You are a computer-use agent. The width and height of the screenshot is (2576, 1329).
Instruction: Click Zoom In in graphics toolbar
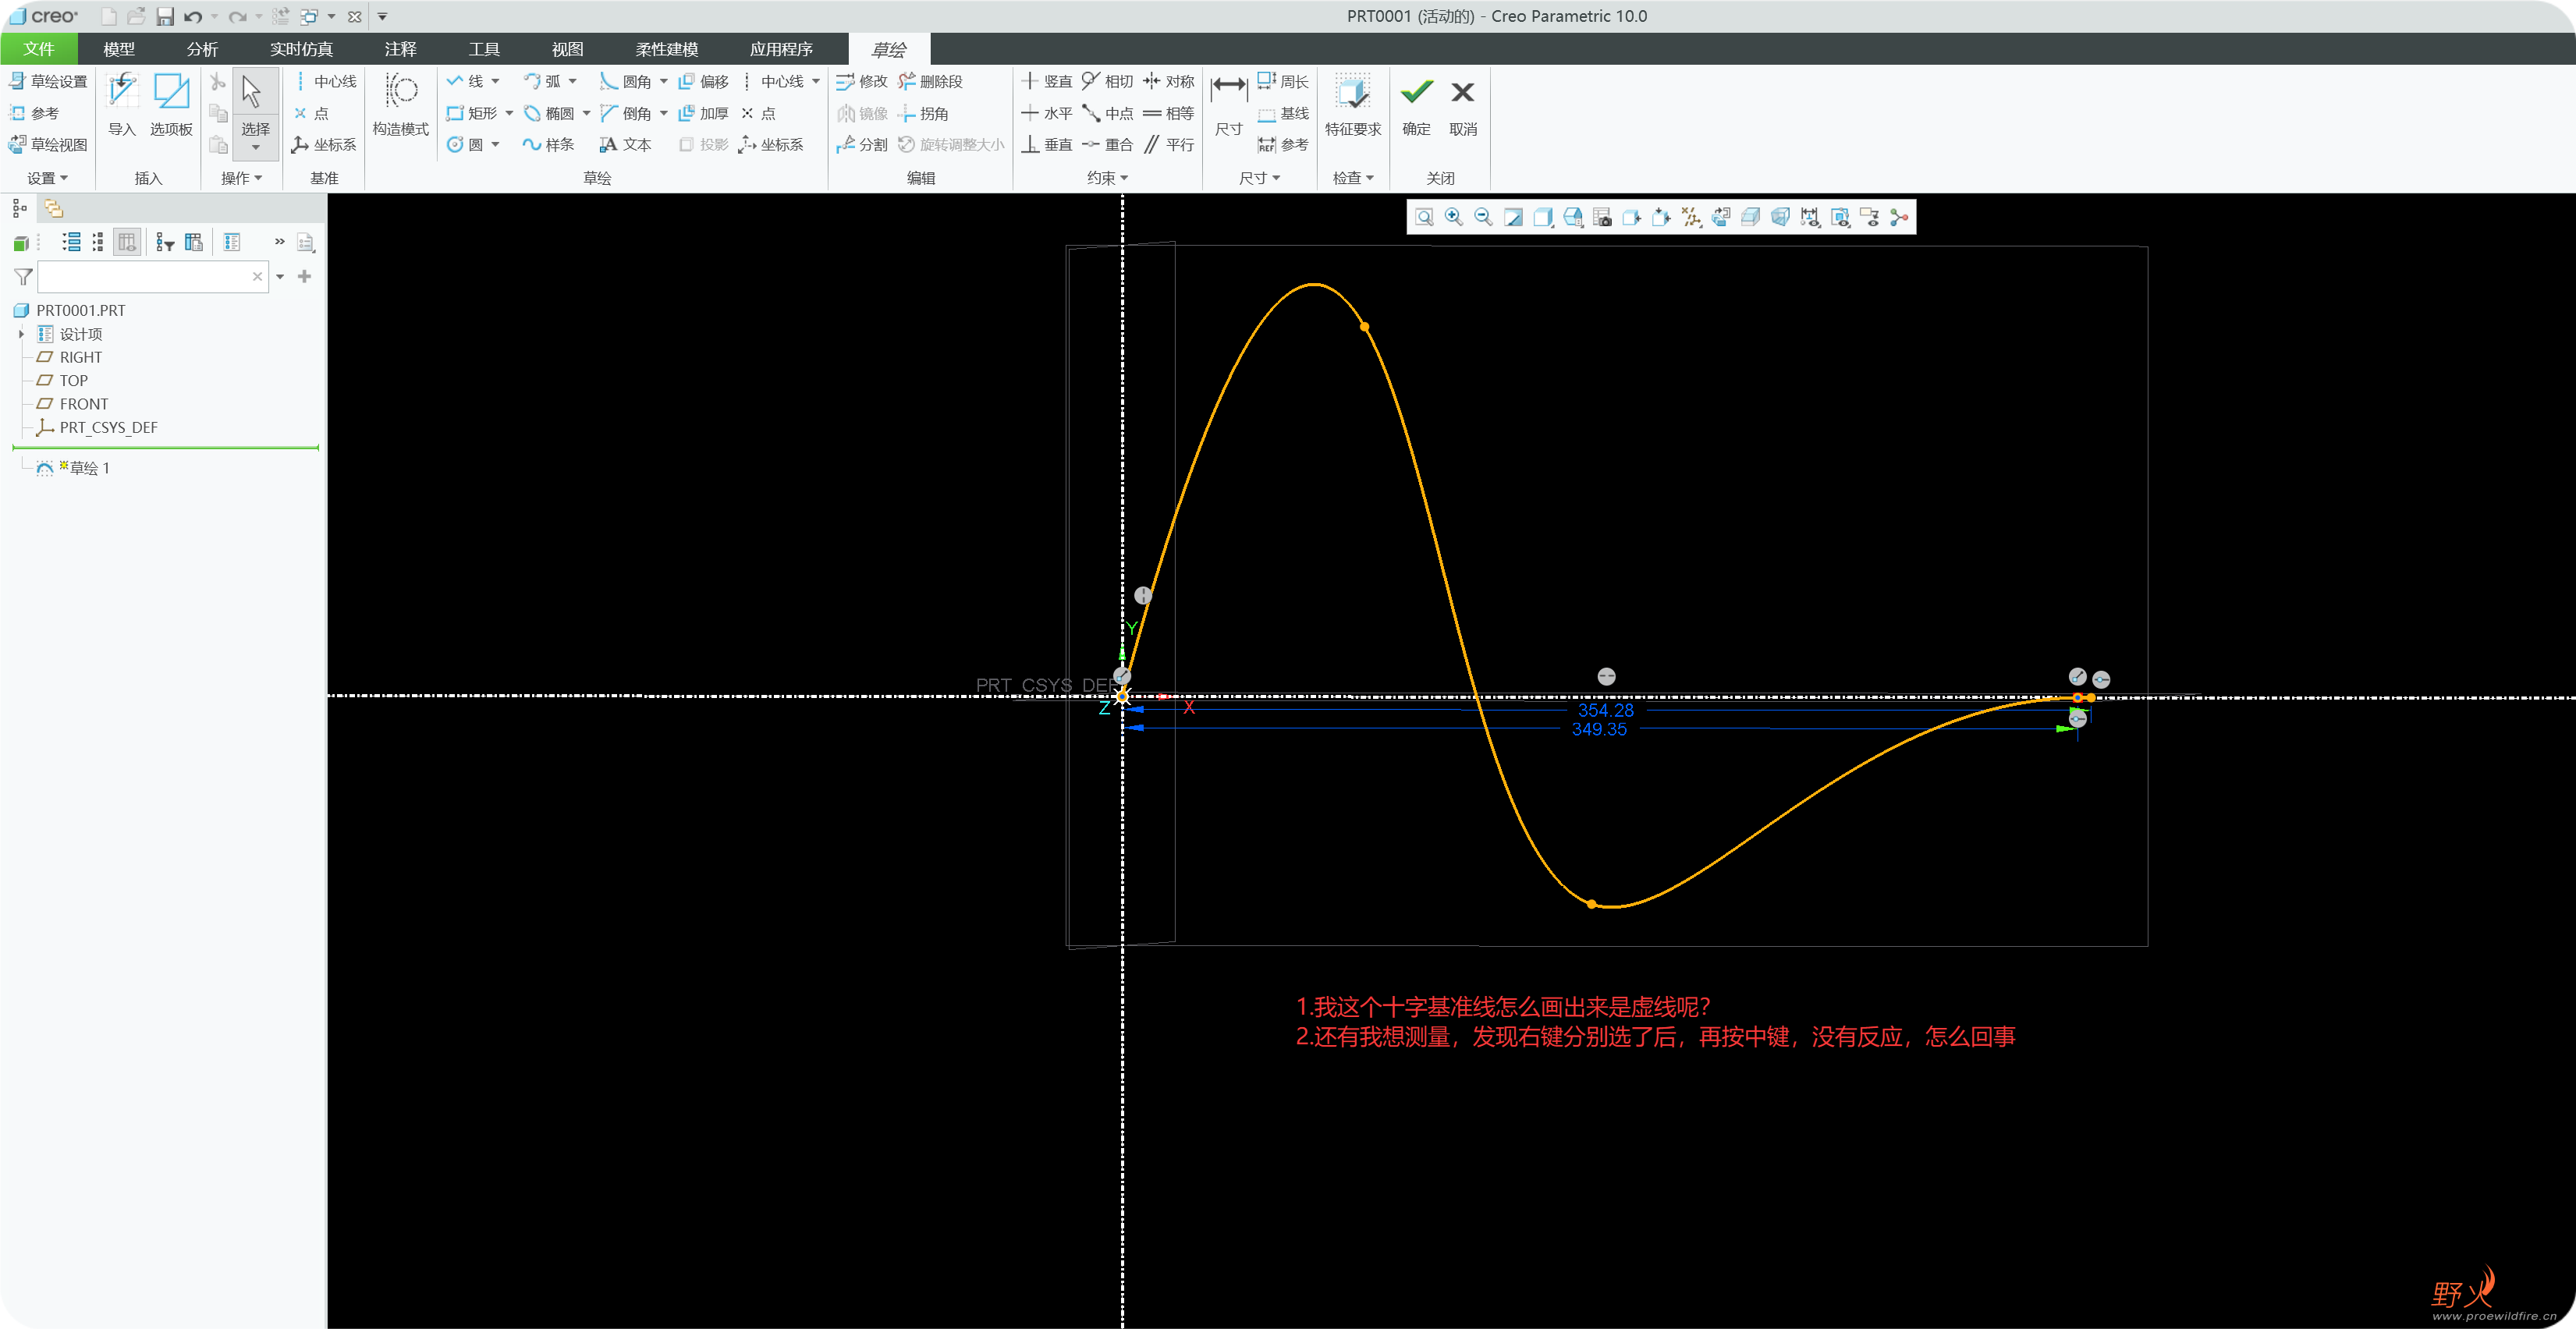click(1454, 217)
